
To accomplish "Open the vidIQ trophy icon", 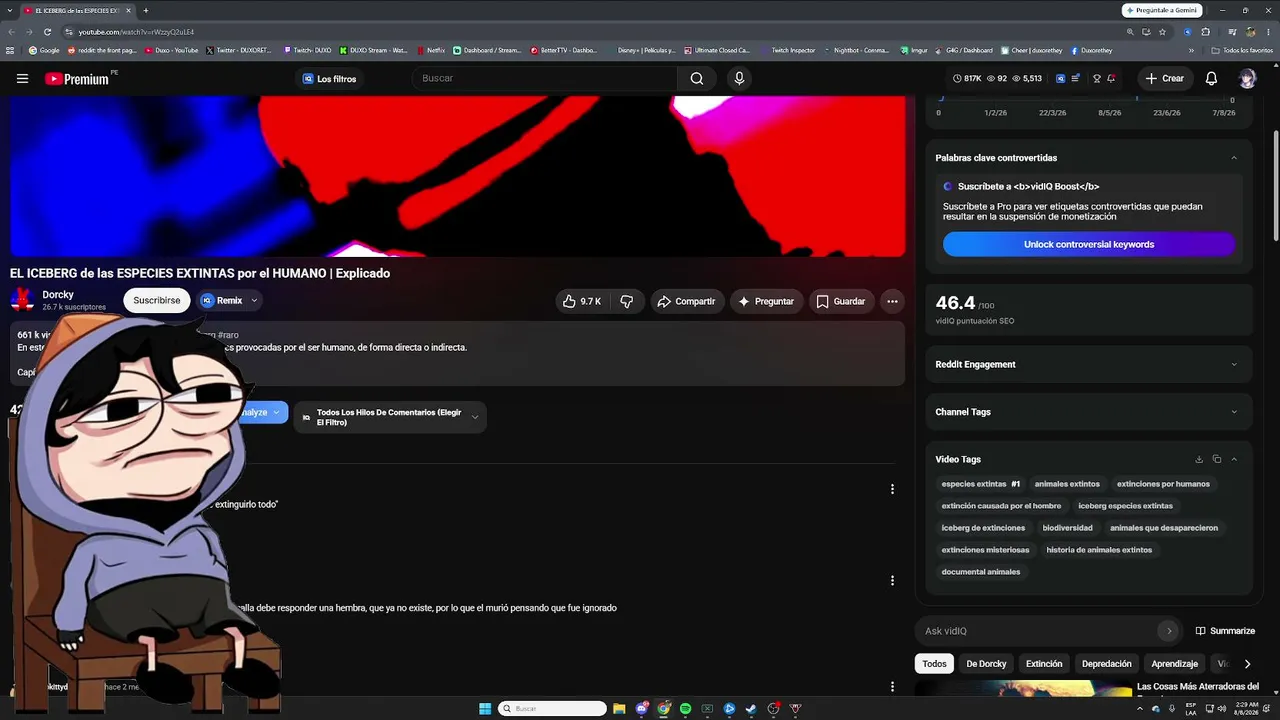I will click(1097, 79).
